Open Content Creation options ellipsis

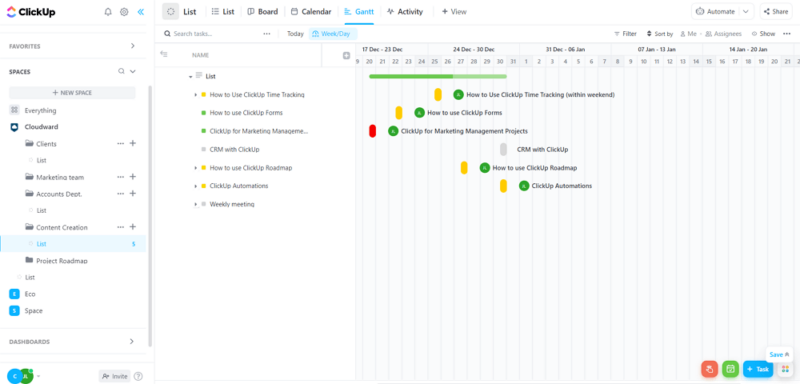point(120,227)
